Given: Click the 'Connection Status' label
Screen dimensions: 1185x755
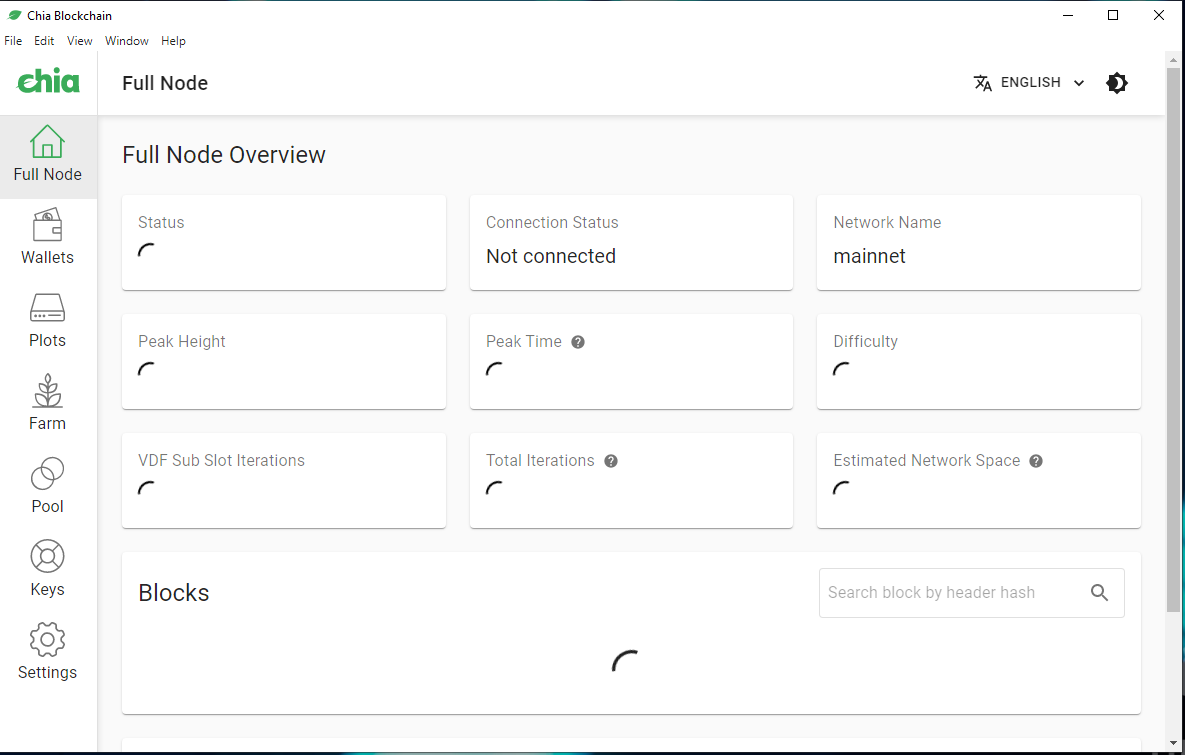Looking at the screenshot, I should tap(552, 223).
